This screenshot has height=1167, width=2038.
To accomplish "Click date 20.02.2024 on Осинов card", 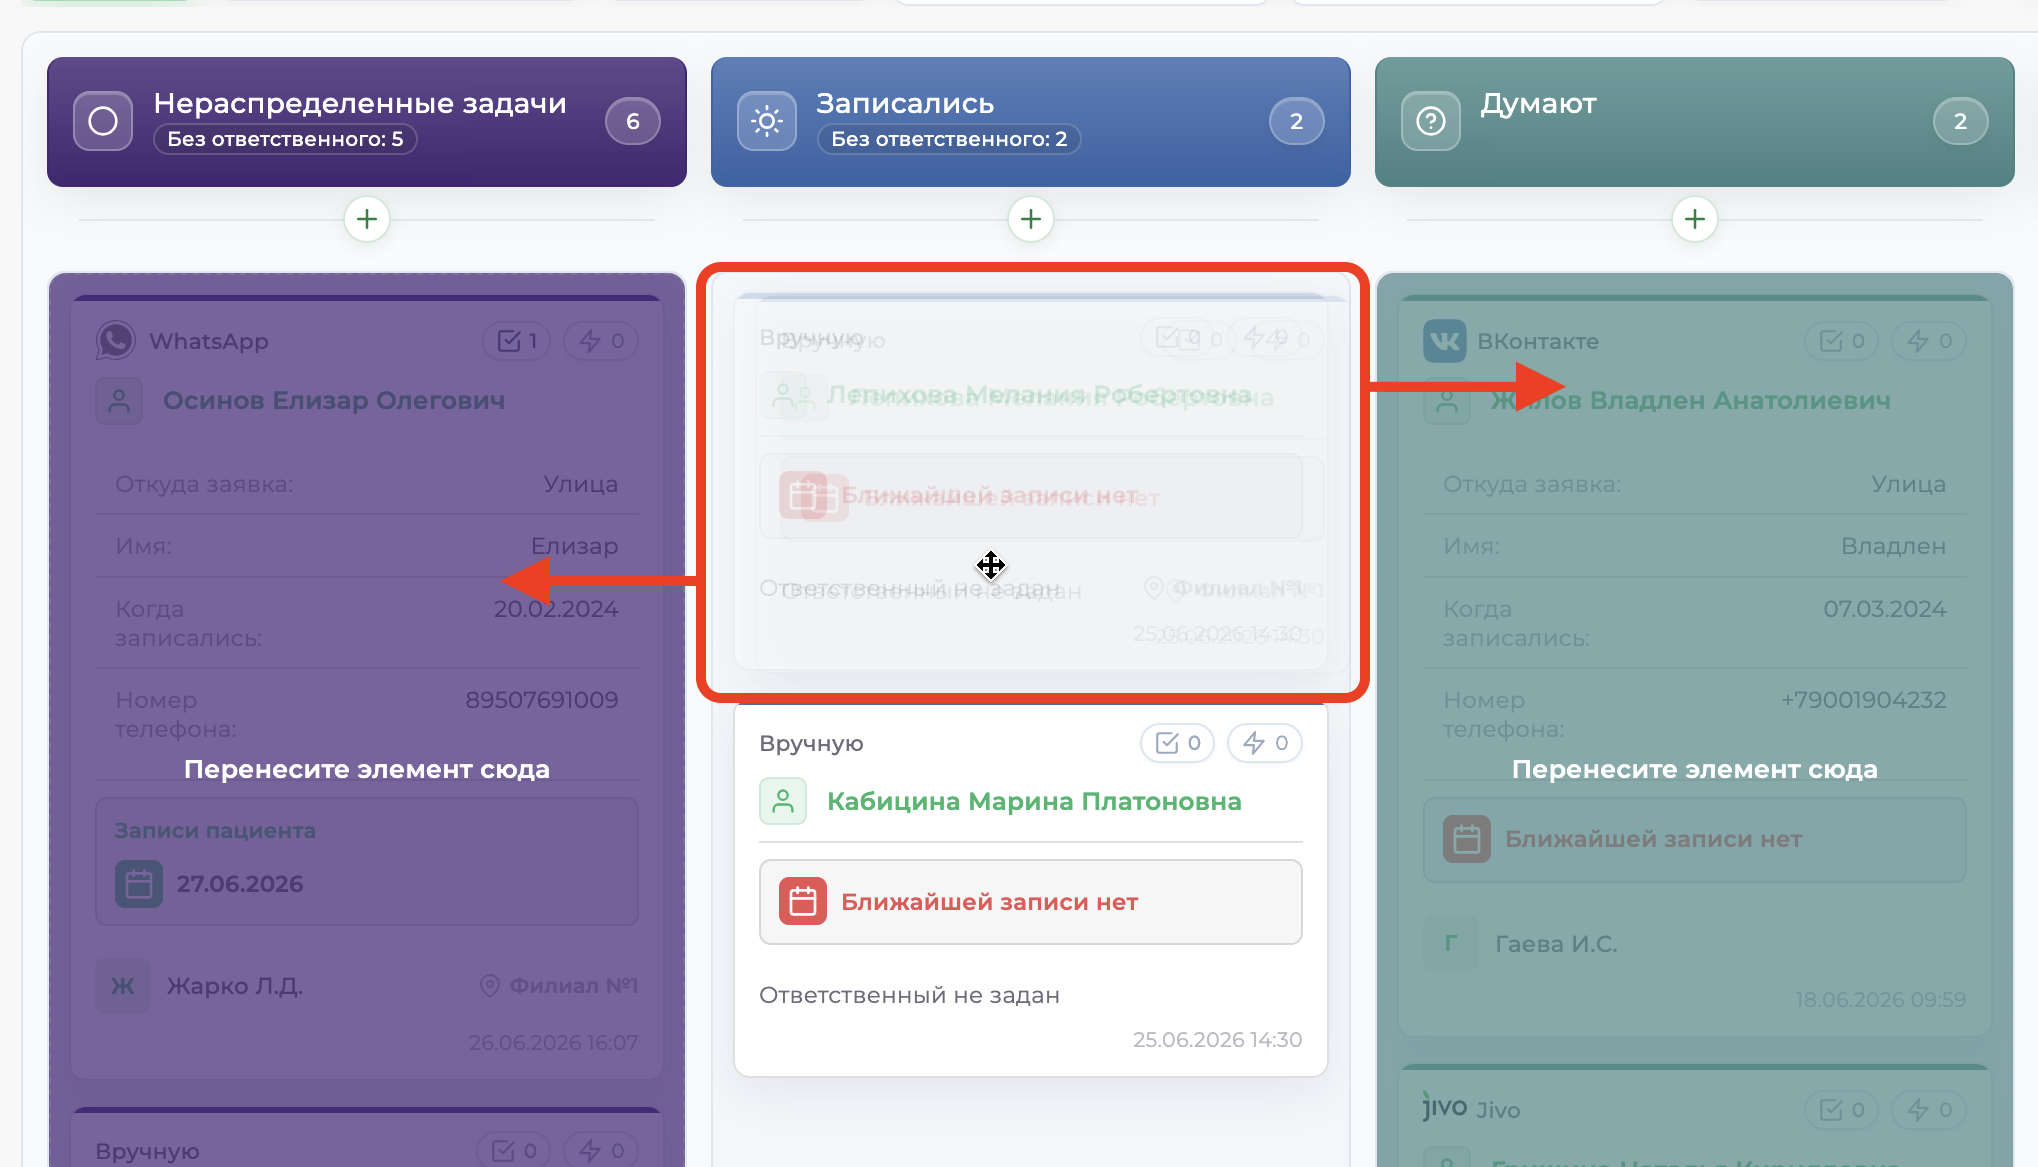I will 556,609.
